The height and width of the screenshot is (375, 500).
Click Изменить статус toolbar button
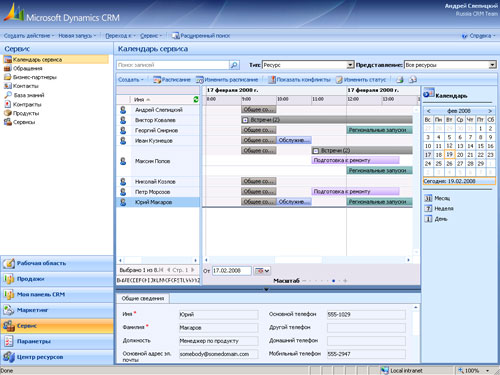361,80
